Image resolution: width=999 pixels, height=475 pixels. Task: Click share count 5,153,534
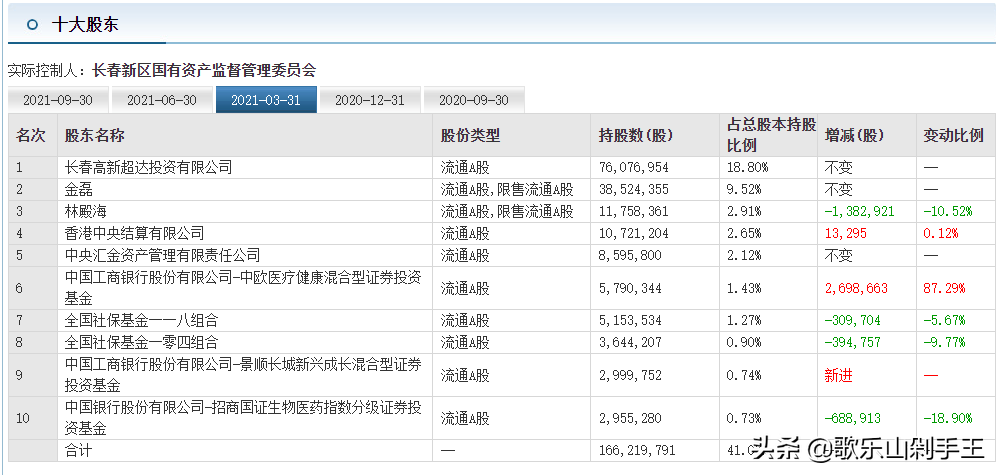pyautogui.click(x=630, y=321)
